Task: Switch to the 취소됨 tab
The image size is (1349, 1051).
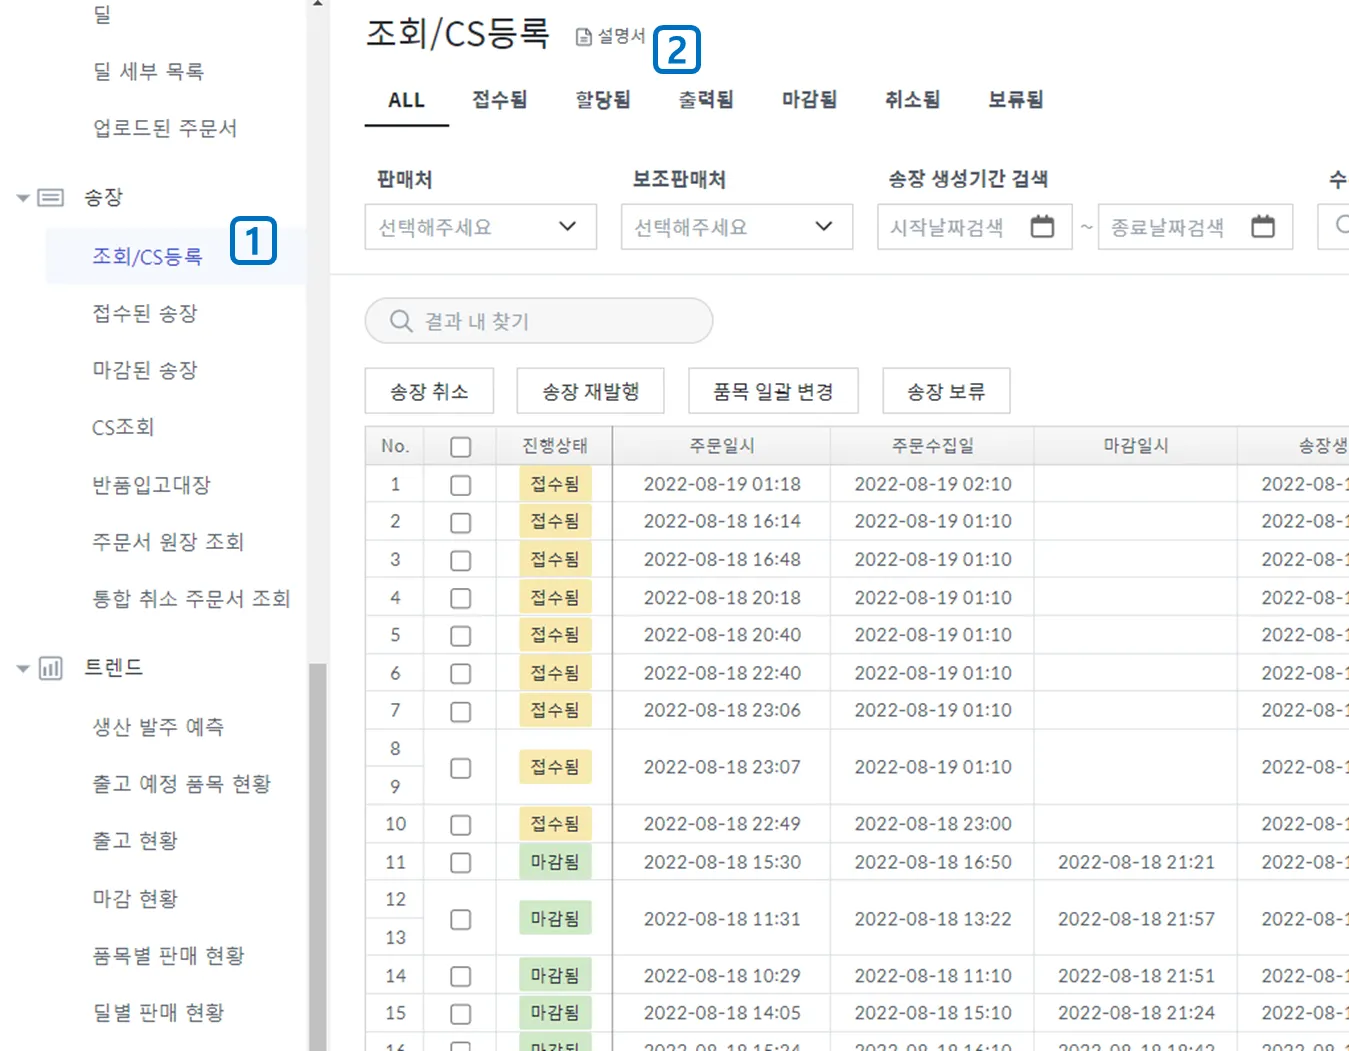Action: pos(913,100)
